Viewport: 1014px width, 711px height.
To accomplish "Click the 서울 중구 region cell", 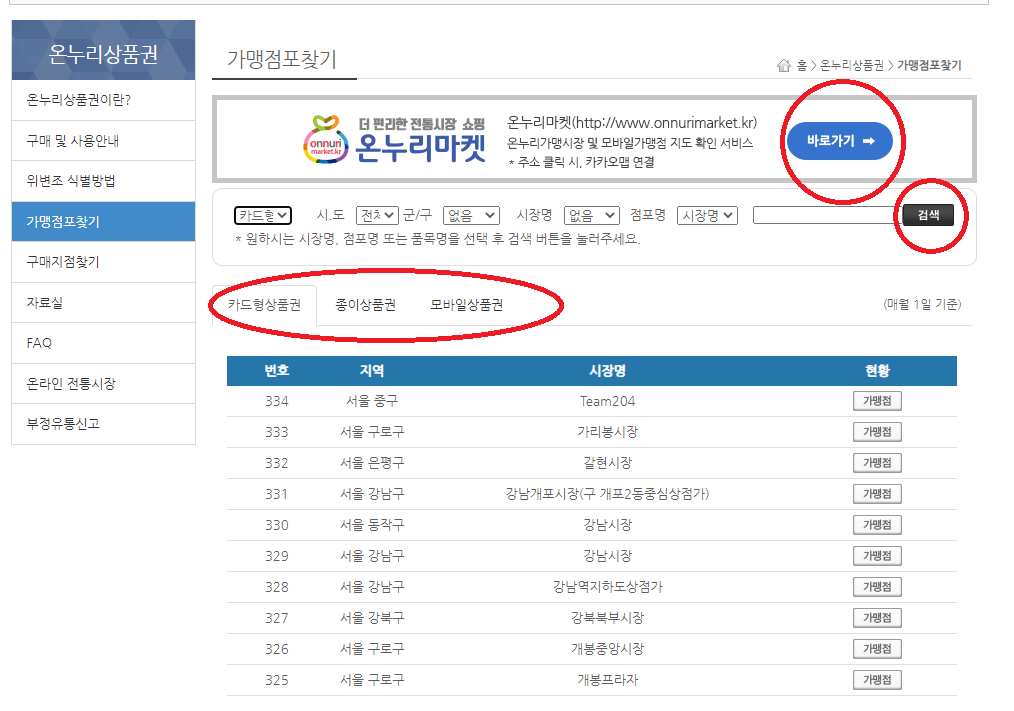I will tap(372, 401).
